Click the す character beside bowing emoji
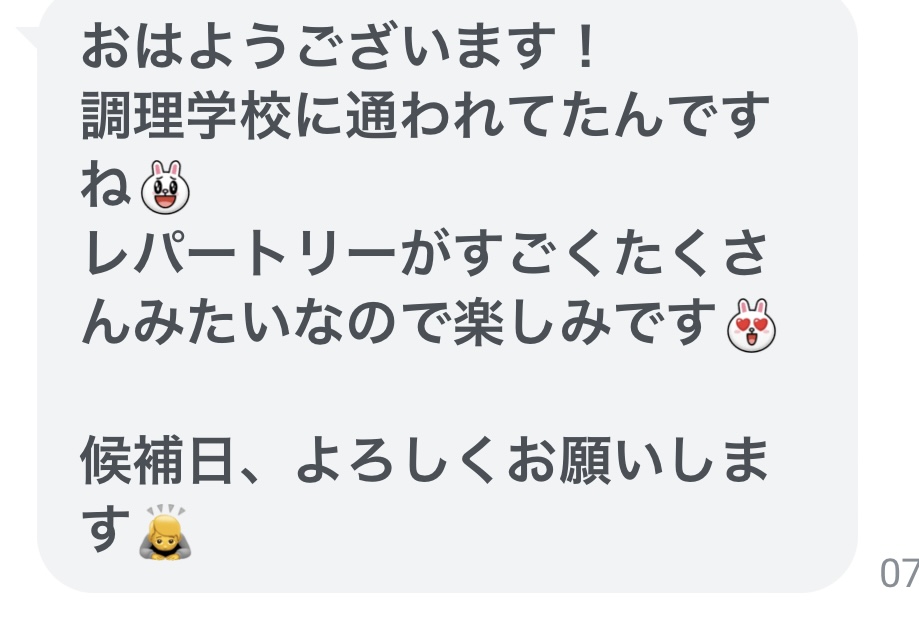This screenshot has height=623, width=919. point(105,529)
